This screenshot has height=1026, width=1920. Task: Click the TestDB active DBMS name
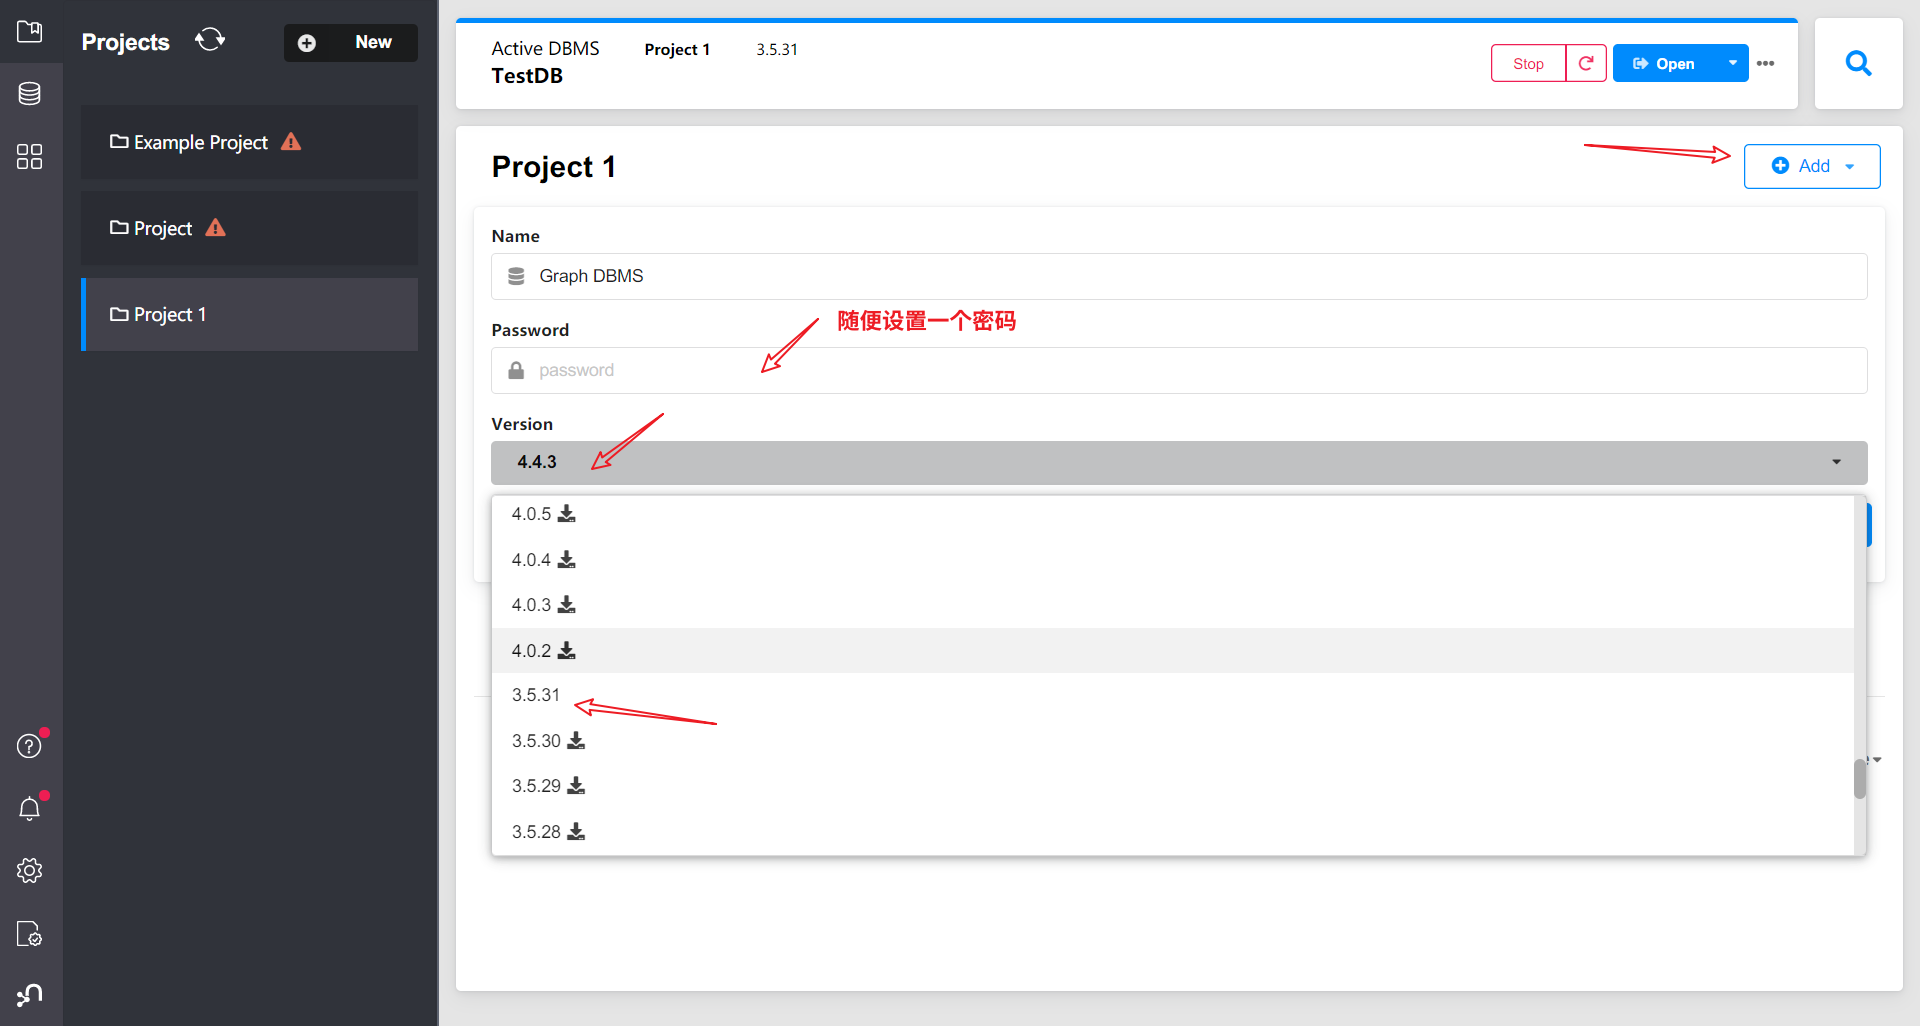point(527,76)
